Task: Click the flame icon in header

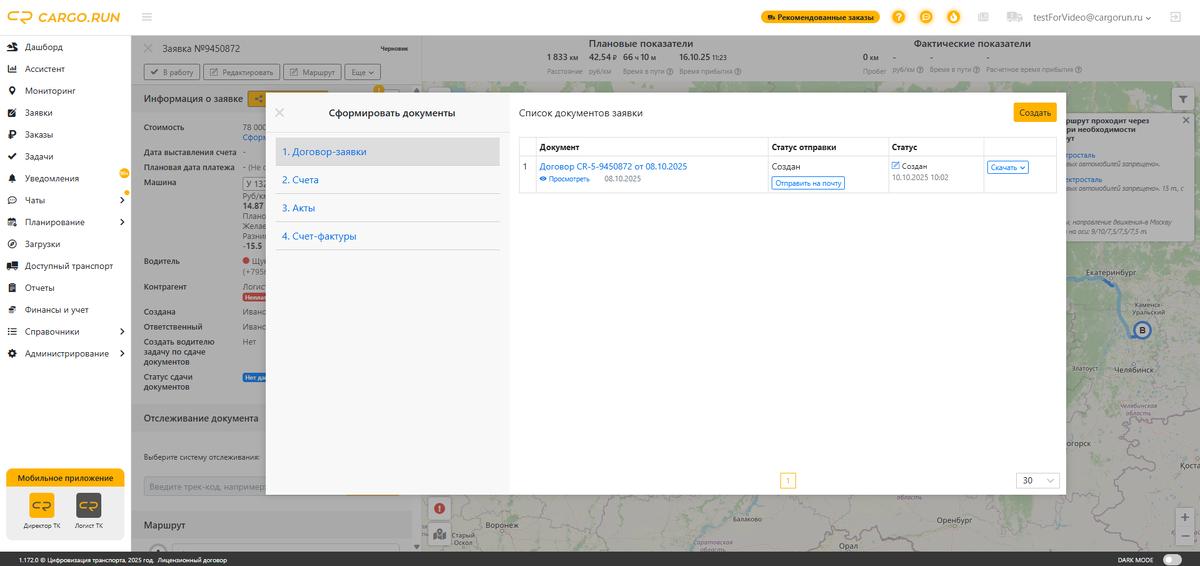Action: pos(953,17)
